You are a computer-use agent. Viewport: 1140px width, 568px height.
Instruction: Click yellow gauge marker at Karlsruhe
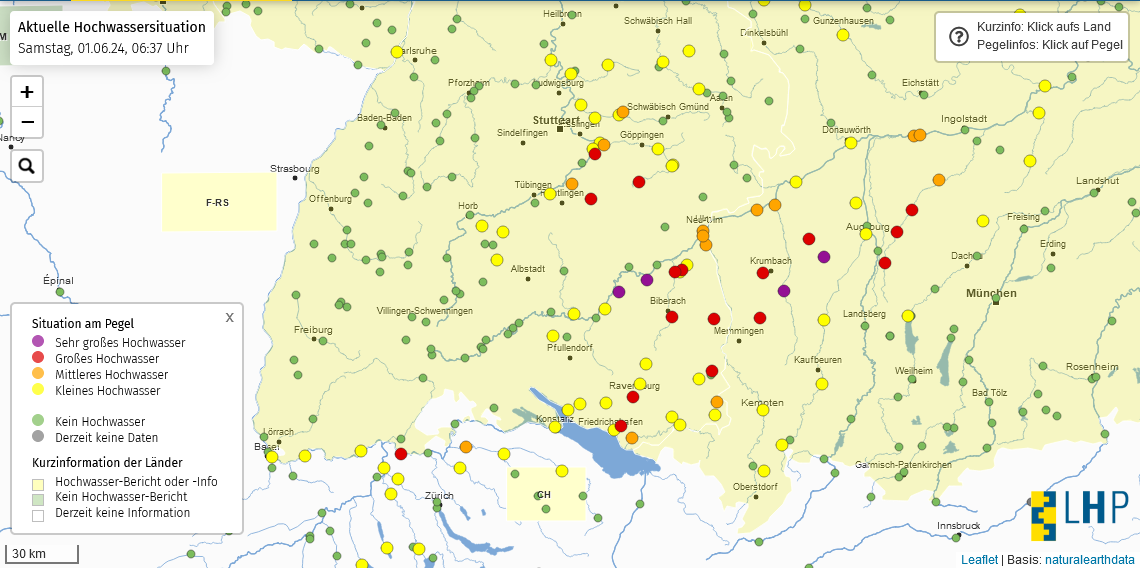coord(397,52)
